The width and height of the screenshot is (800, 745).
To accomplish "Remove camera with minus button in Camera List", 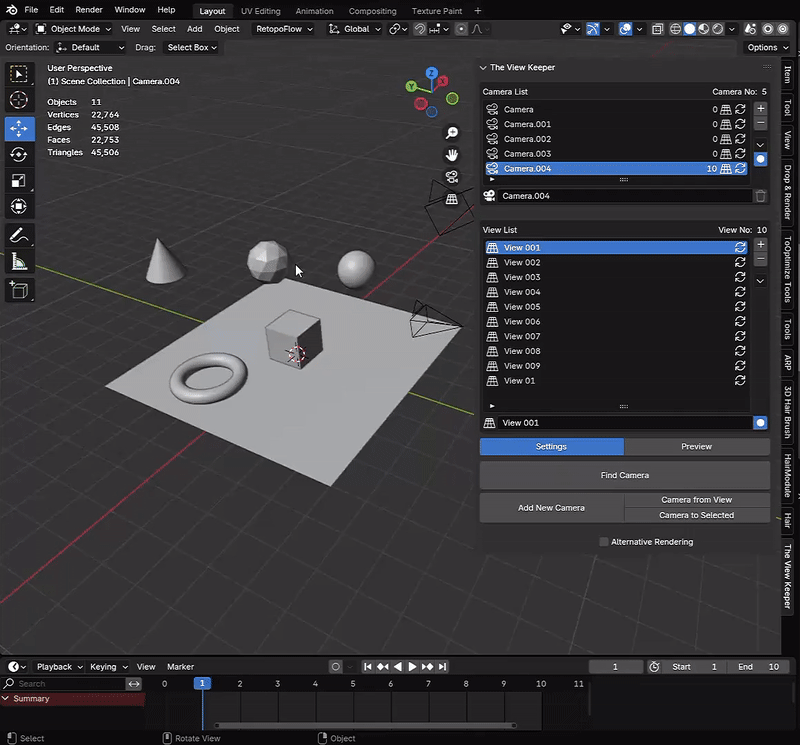I will coord(761,123).
